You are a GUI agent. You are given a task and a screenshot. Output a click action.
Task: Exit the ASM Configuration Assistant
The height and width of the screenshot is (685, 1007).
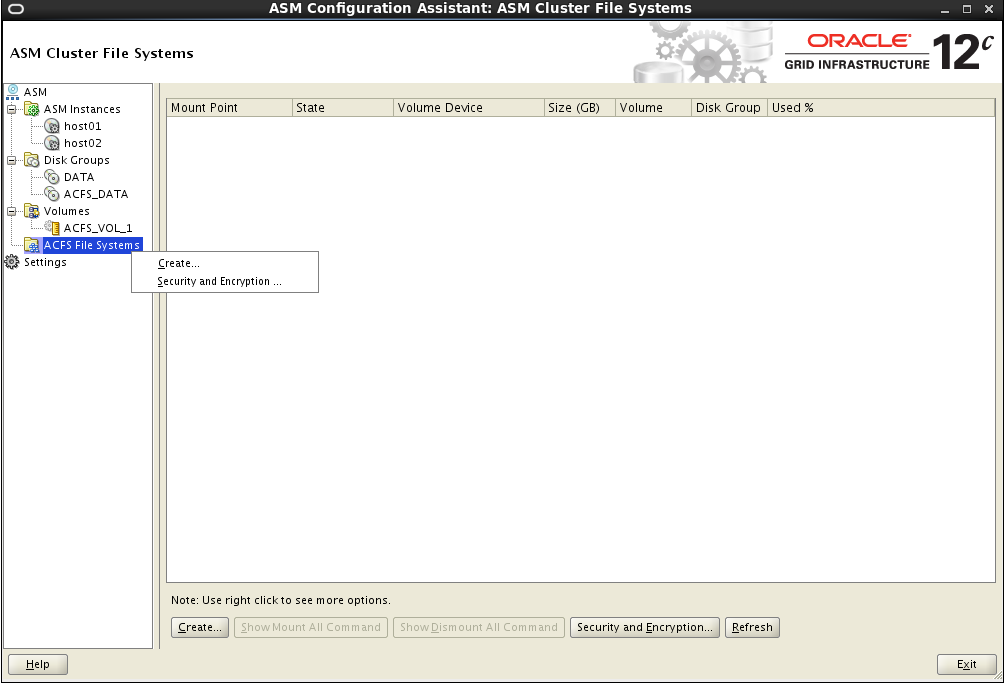coord(967,664)
